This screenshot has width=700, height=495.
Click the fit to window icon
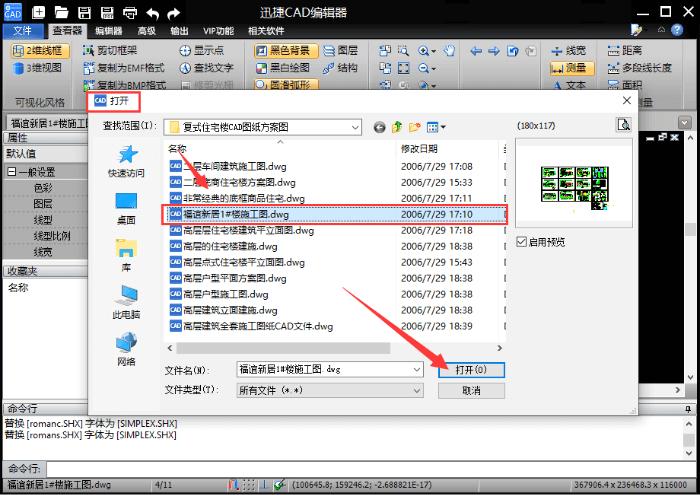click(404, 68)
